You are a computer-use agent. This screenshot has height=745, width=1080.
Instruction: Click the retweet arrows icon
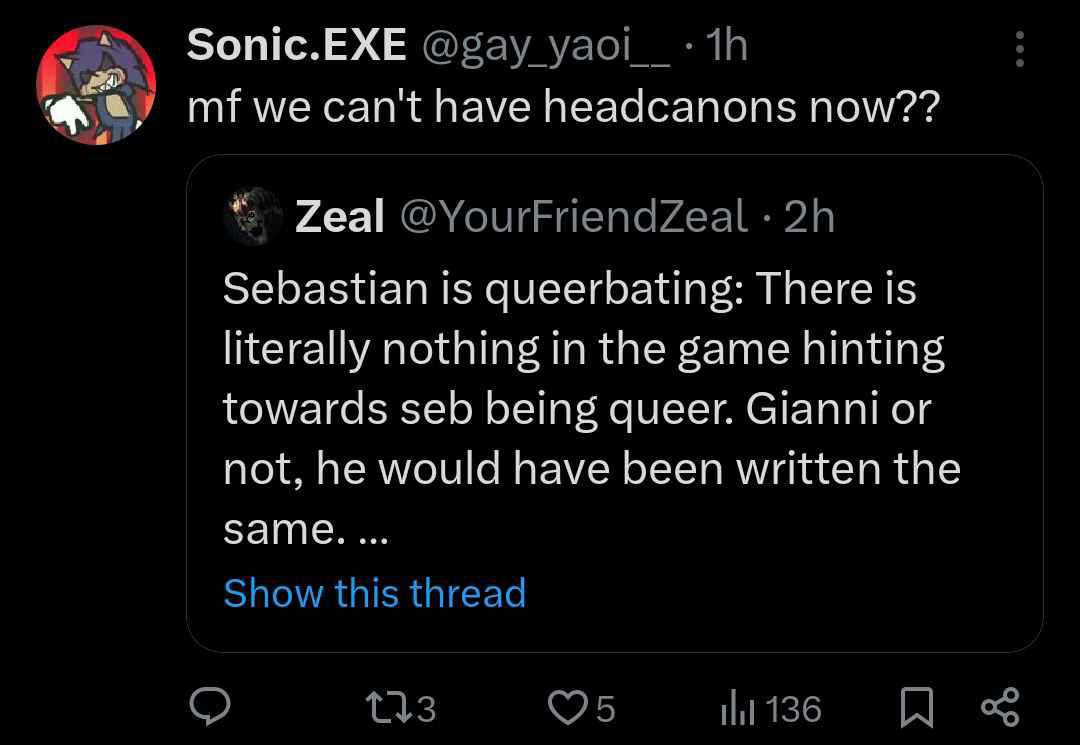tap(388, 708)
